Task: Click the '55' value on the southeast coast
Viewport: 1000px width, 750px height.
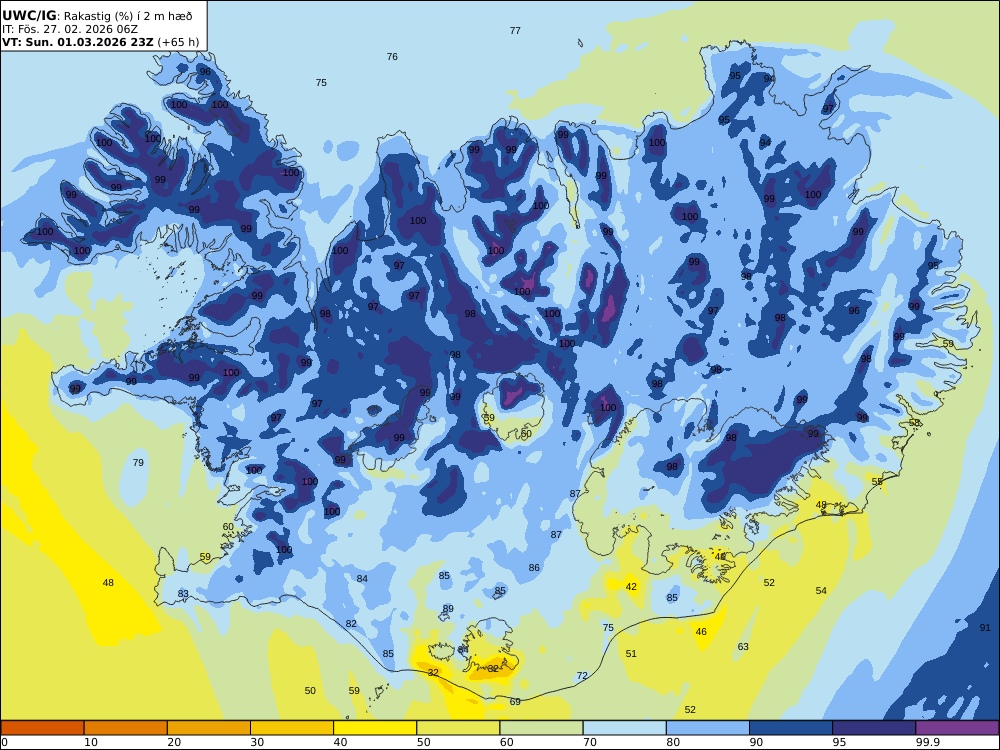Action: [878, 482]
